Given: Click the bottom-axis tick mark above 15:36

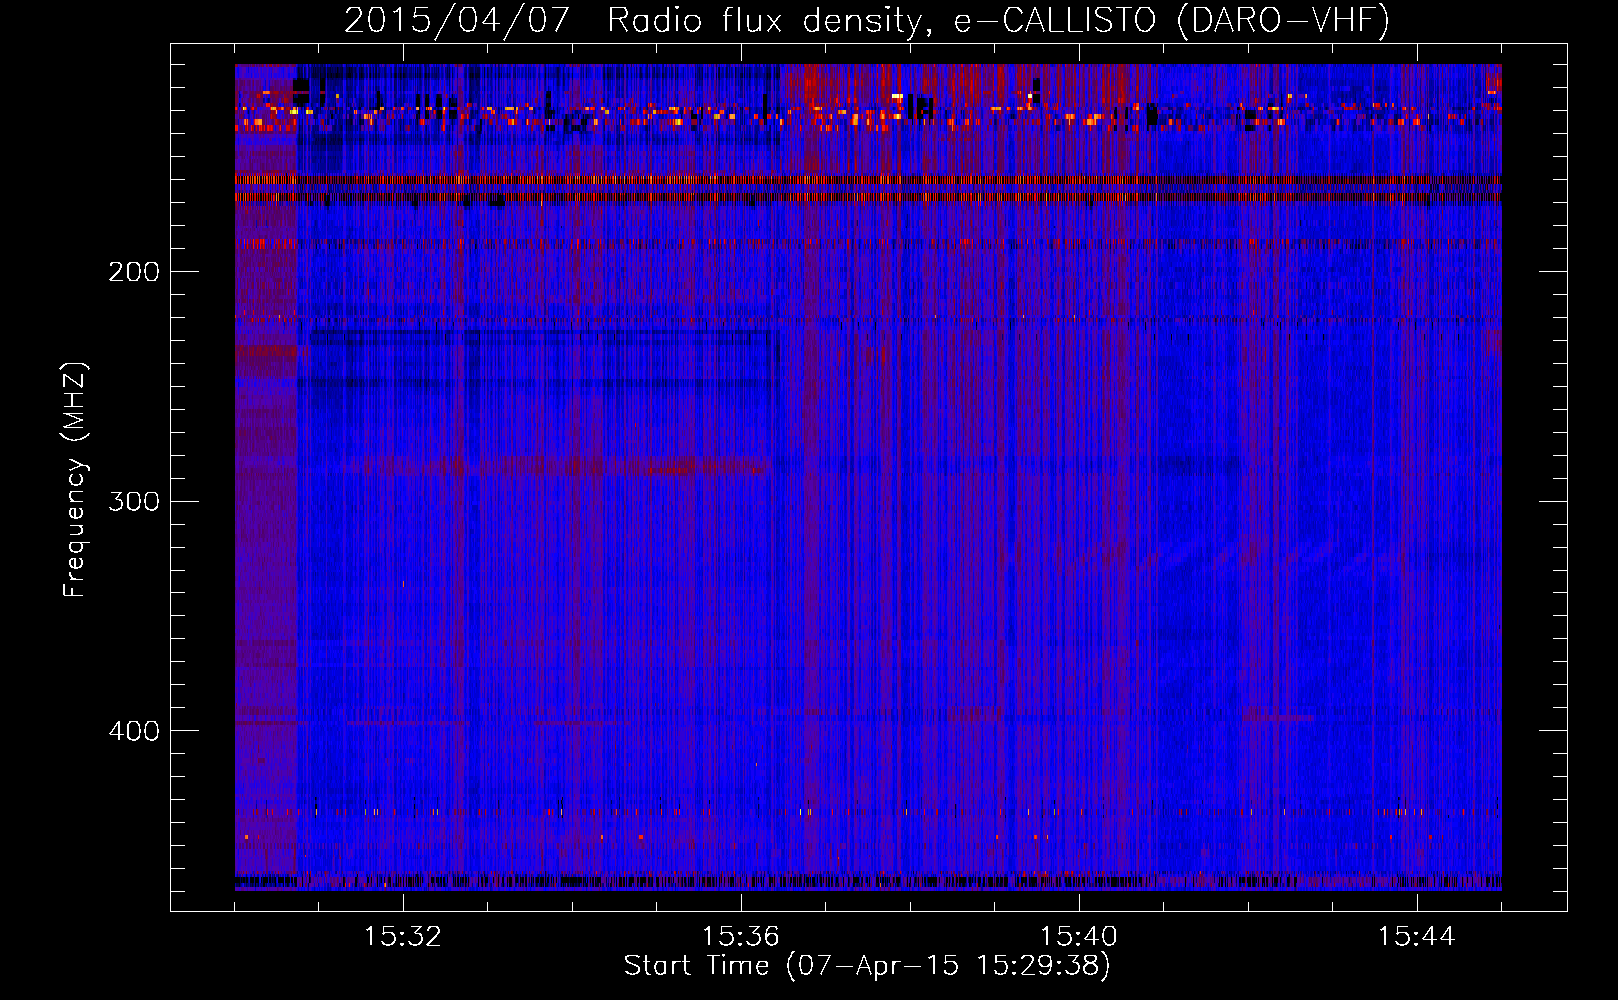Looking at the screenshot, I should click(741, 902).
